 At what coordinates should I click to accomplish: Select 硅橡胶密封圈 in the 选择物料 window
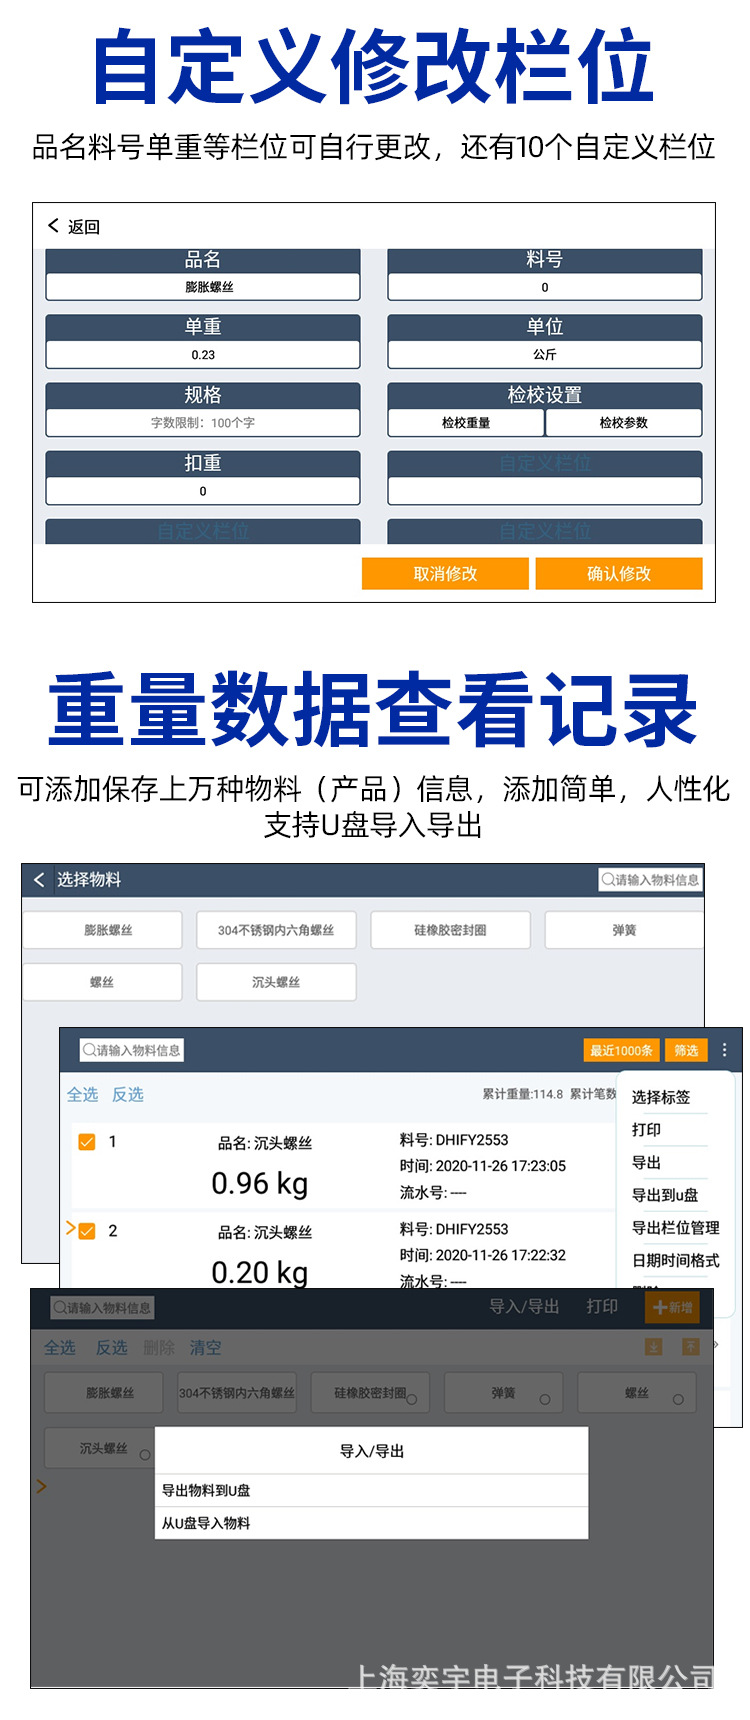tap(450, 930)
